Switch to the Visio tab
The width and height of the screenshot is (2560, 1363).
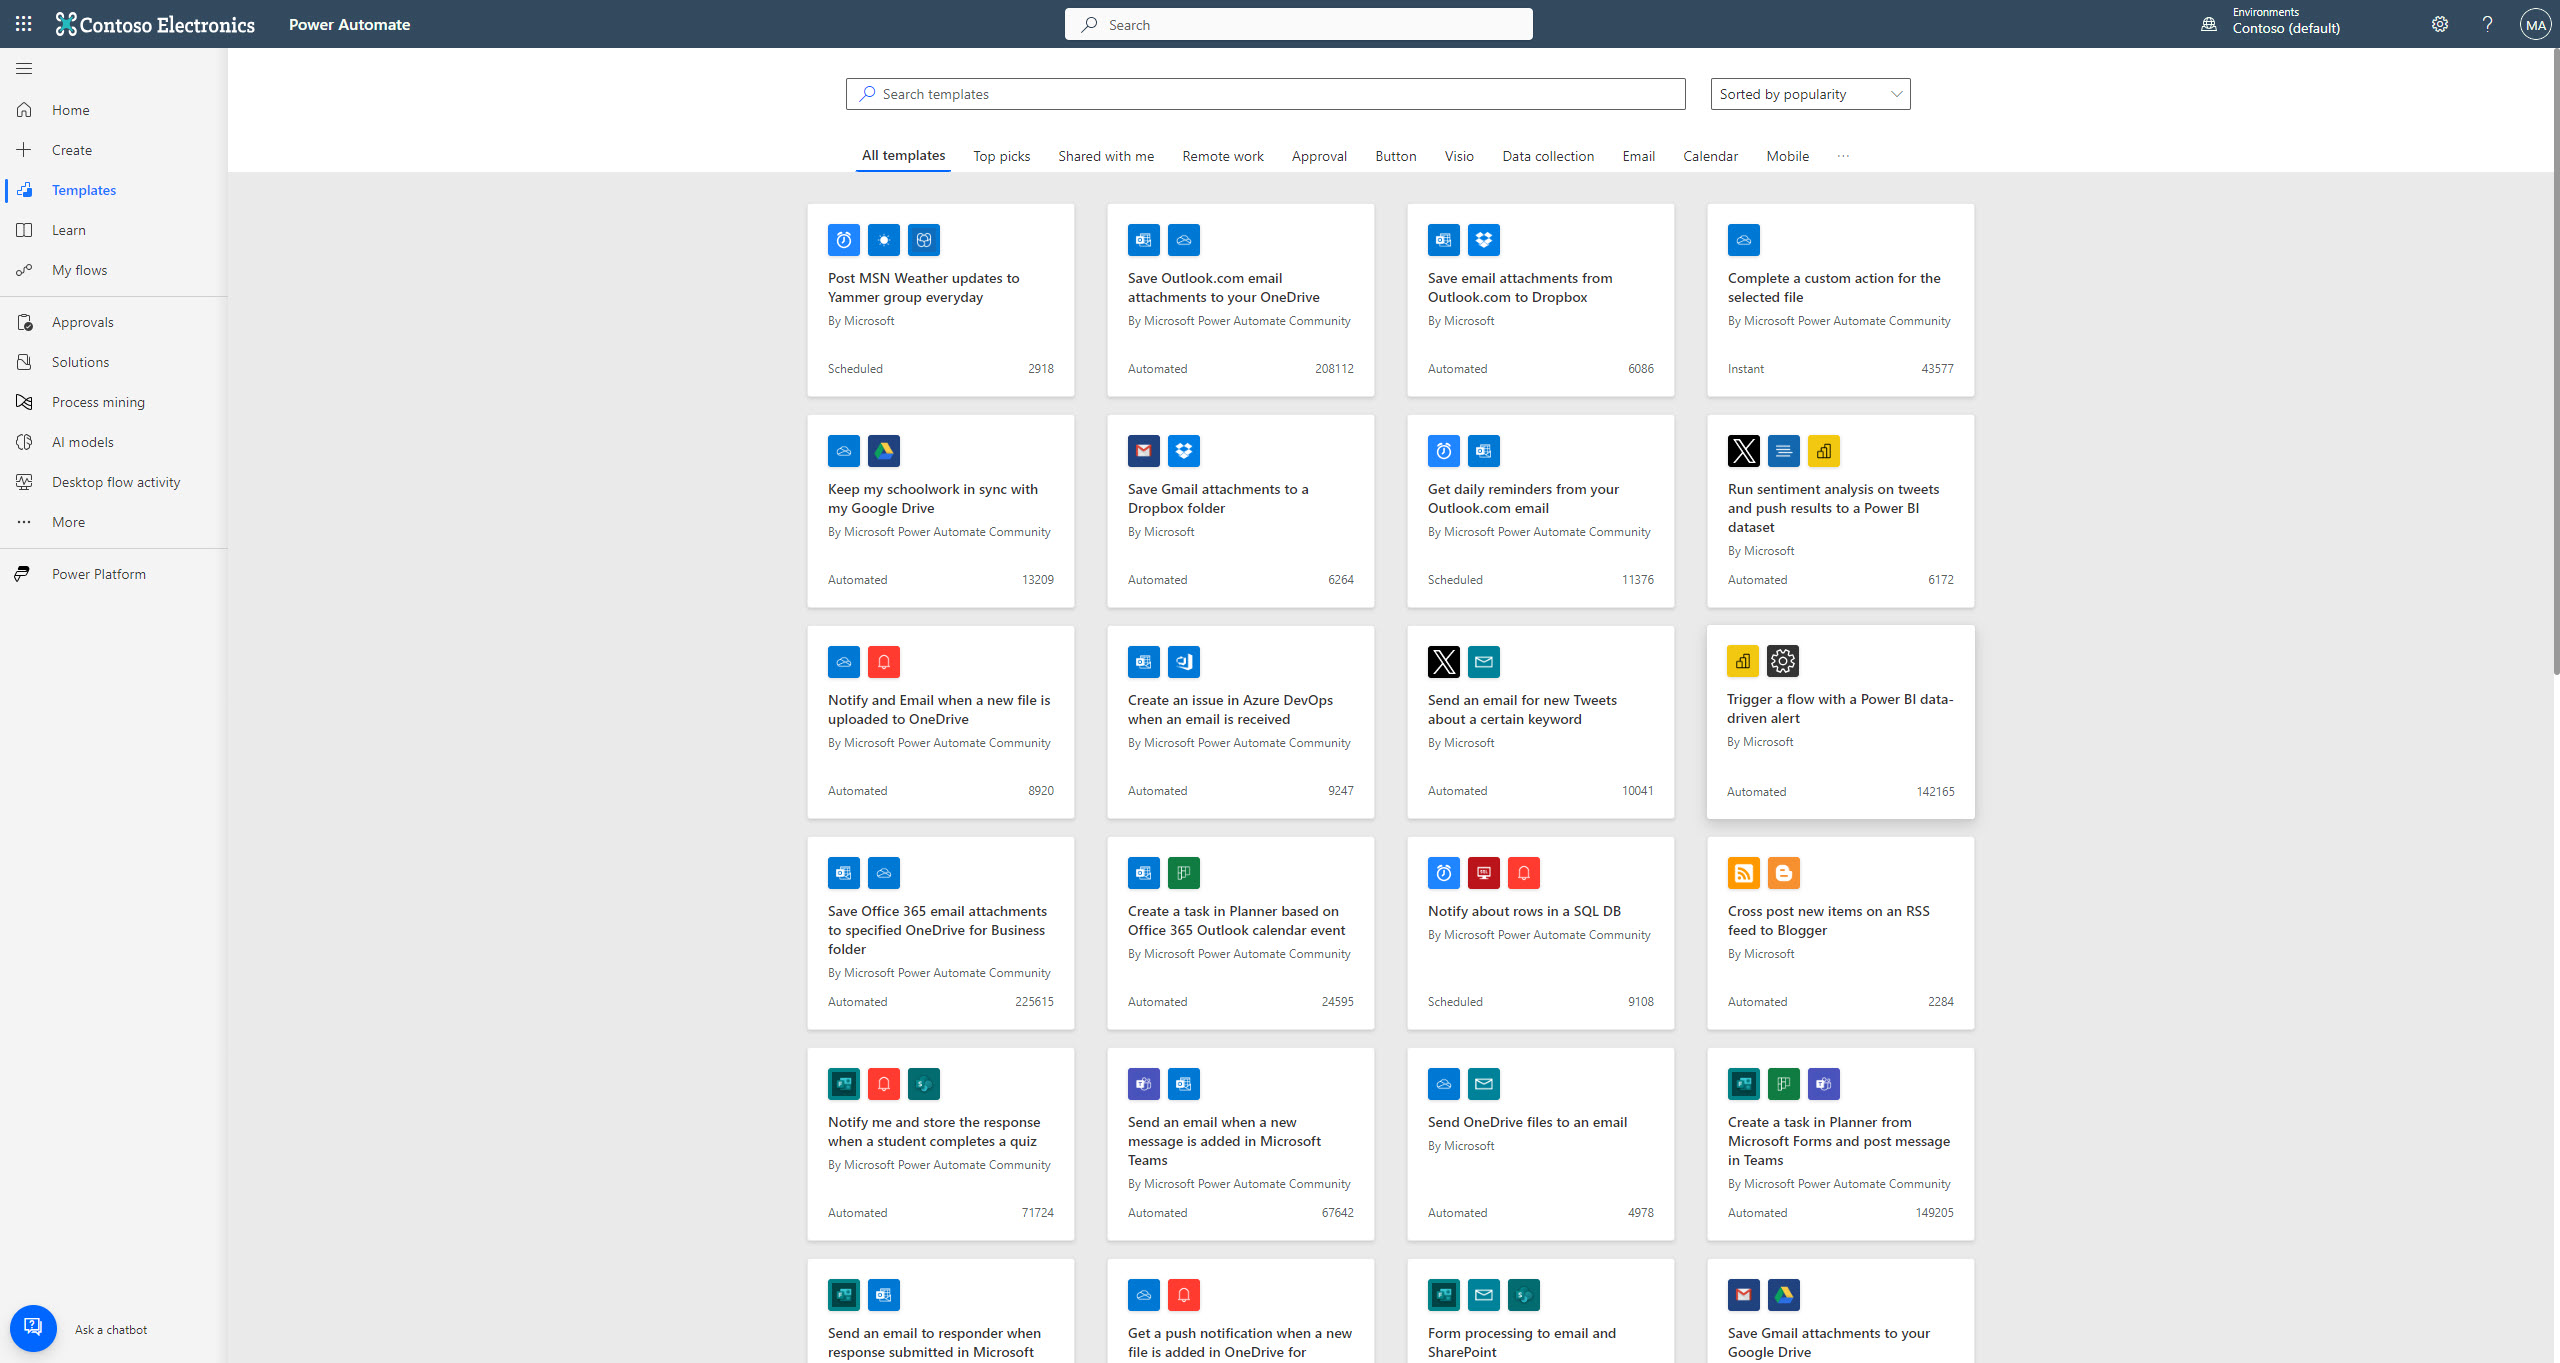pos(1459,156)
